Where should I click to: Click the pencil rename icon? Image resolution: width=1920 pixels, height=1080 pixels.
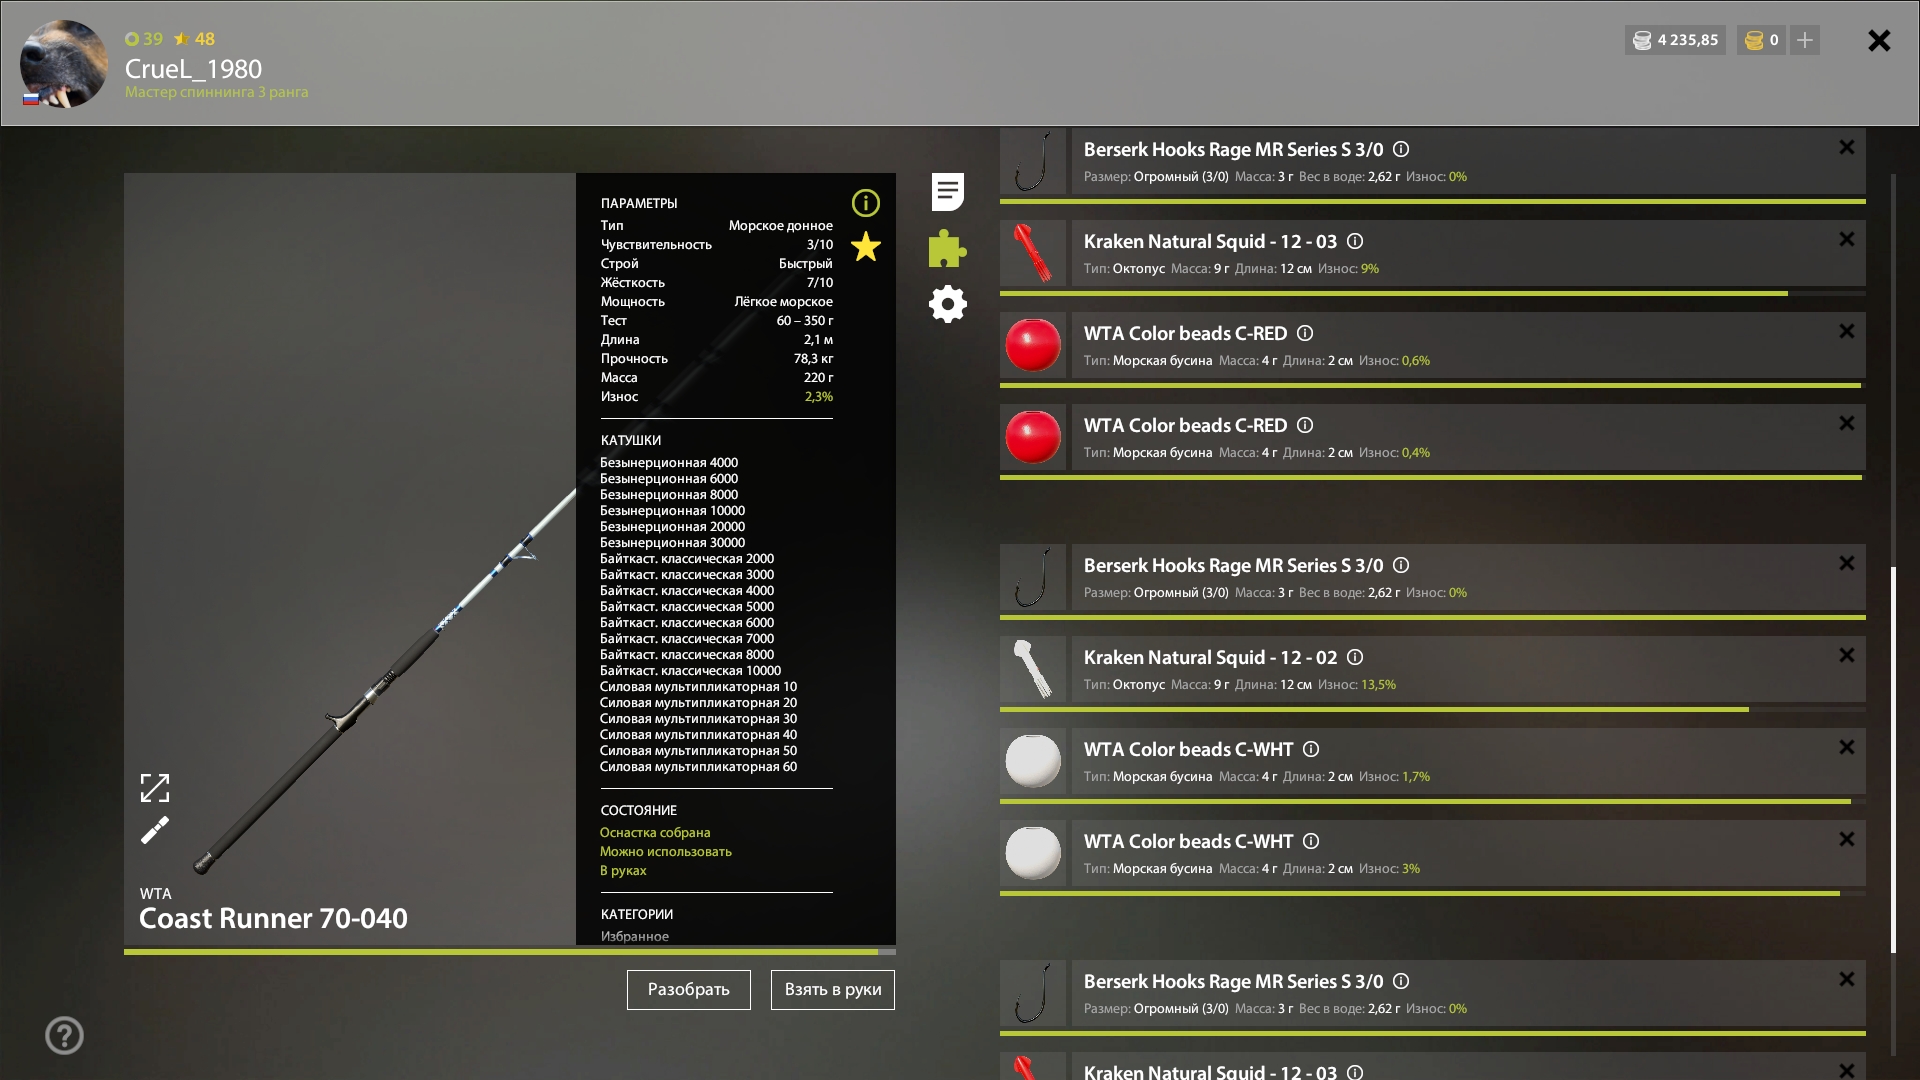(155, 830)
